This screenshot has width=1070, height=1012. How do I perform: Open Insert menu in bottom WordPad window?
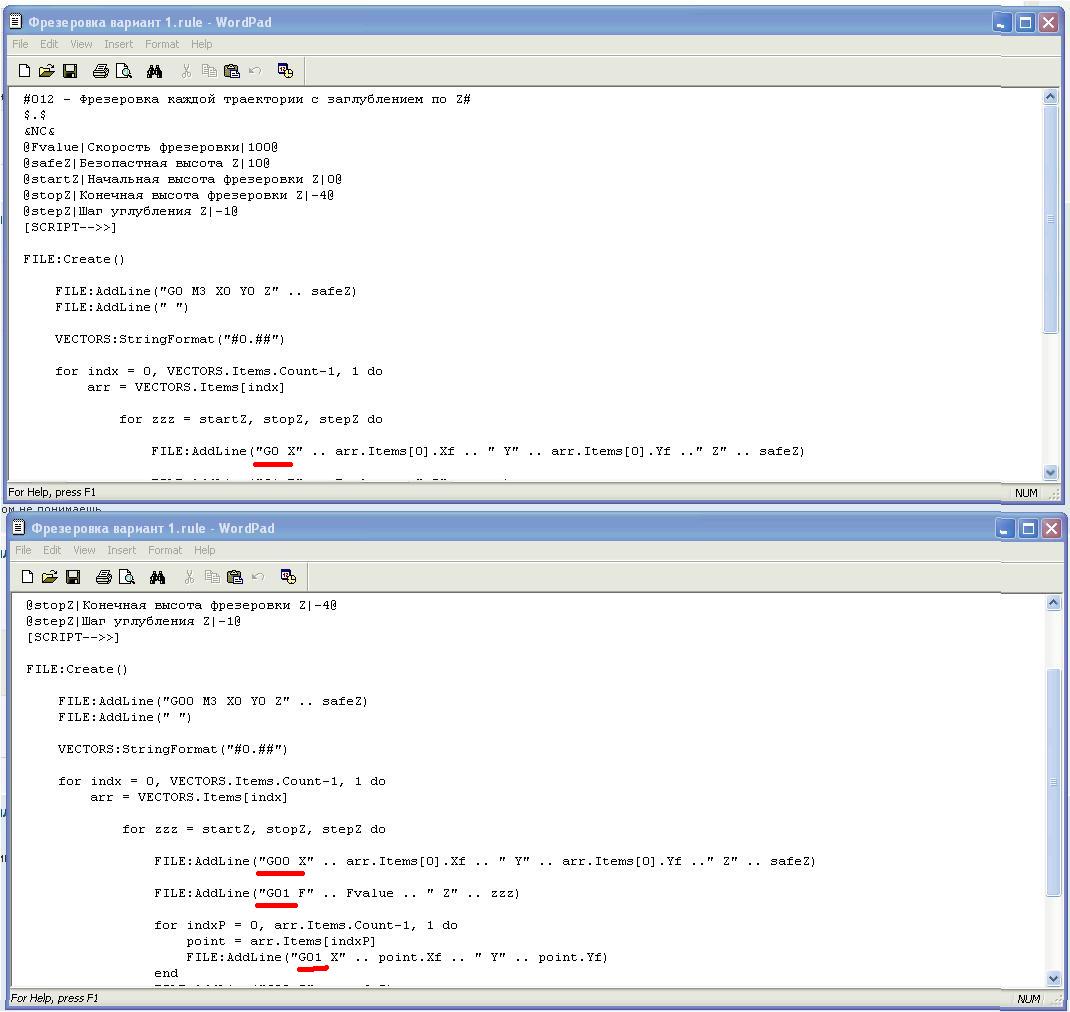click(121, 550)
